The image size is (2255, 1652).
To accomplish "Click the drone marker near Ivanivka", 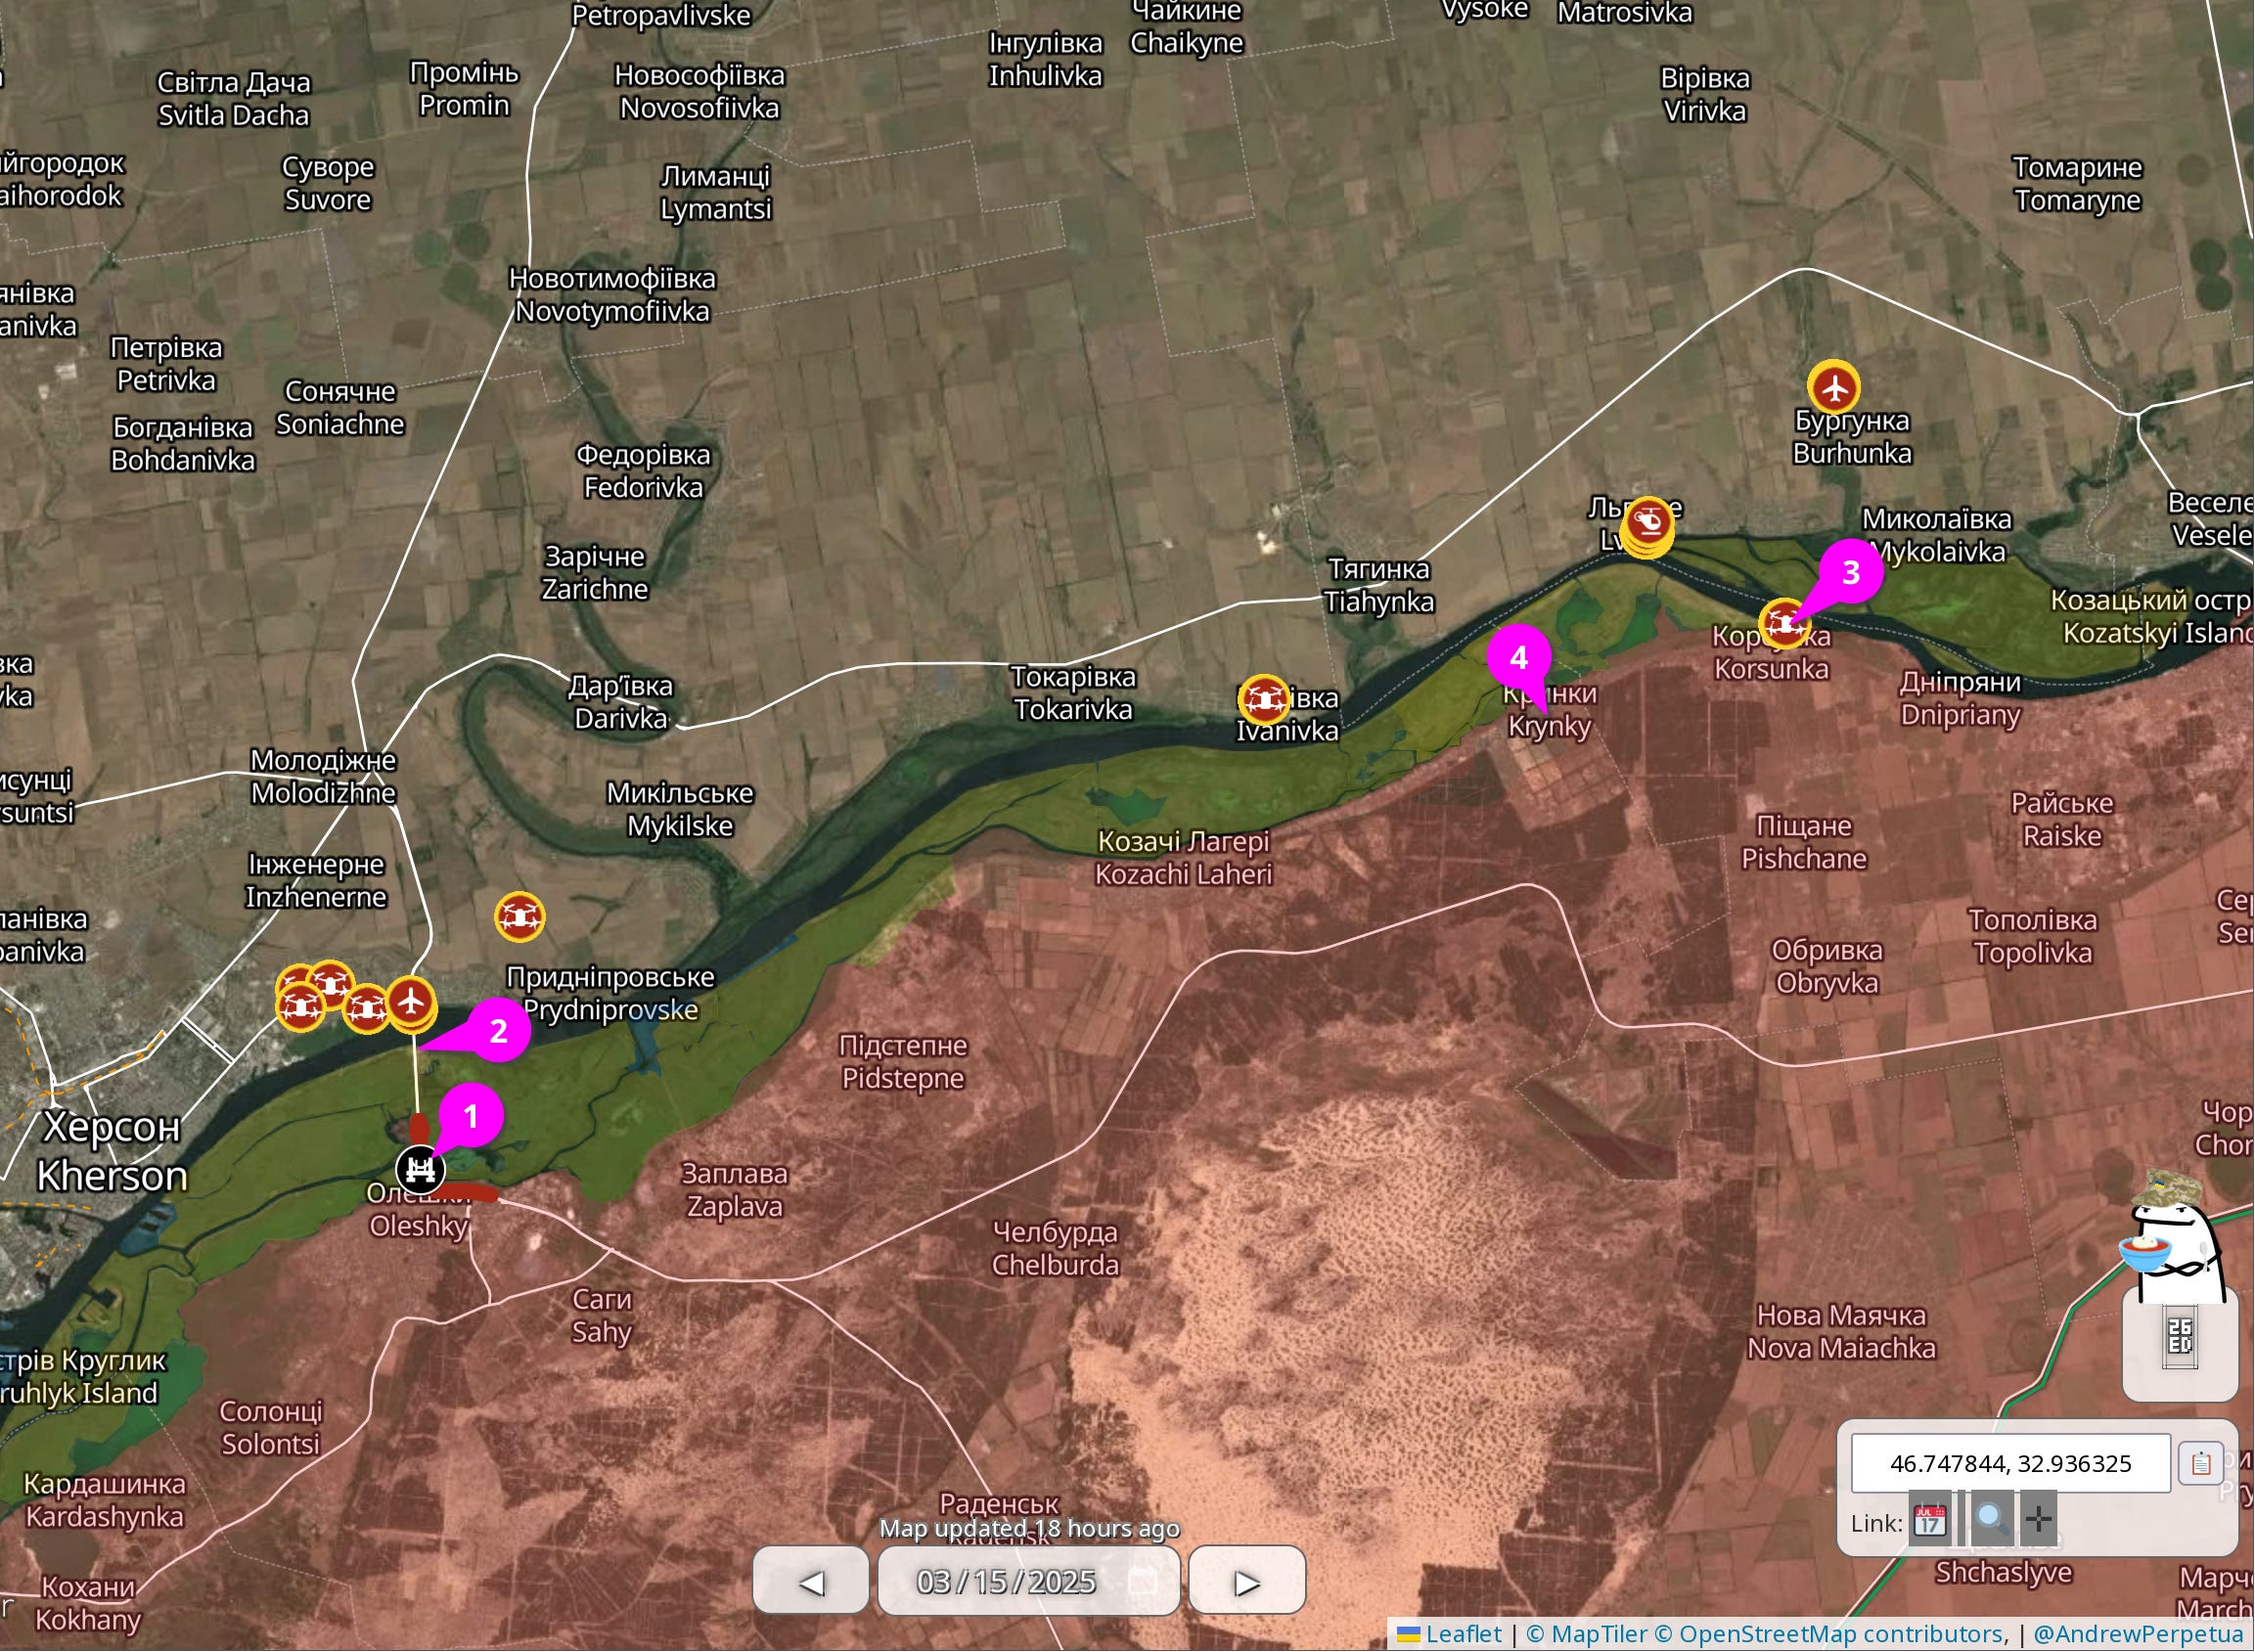I will tap(1264, 699).
